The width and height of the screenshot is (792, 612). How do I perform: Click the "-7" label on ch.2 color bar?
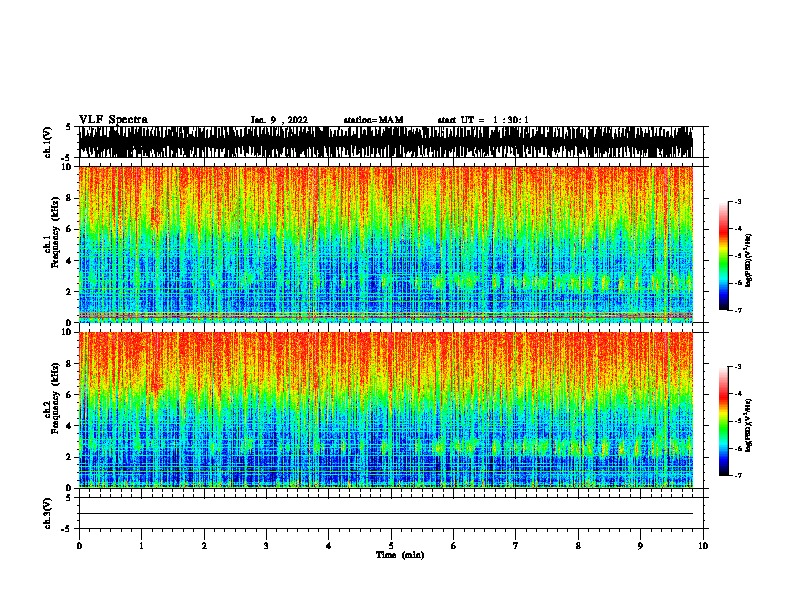(738, 476)
